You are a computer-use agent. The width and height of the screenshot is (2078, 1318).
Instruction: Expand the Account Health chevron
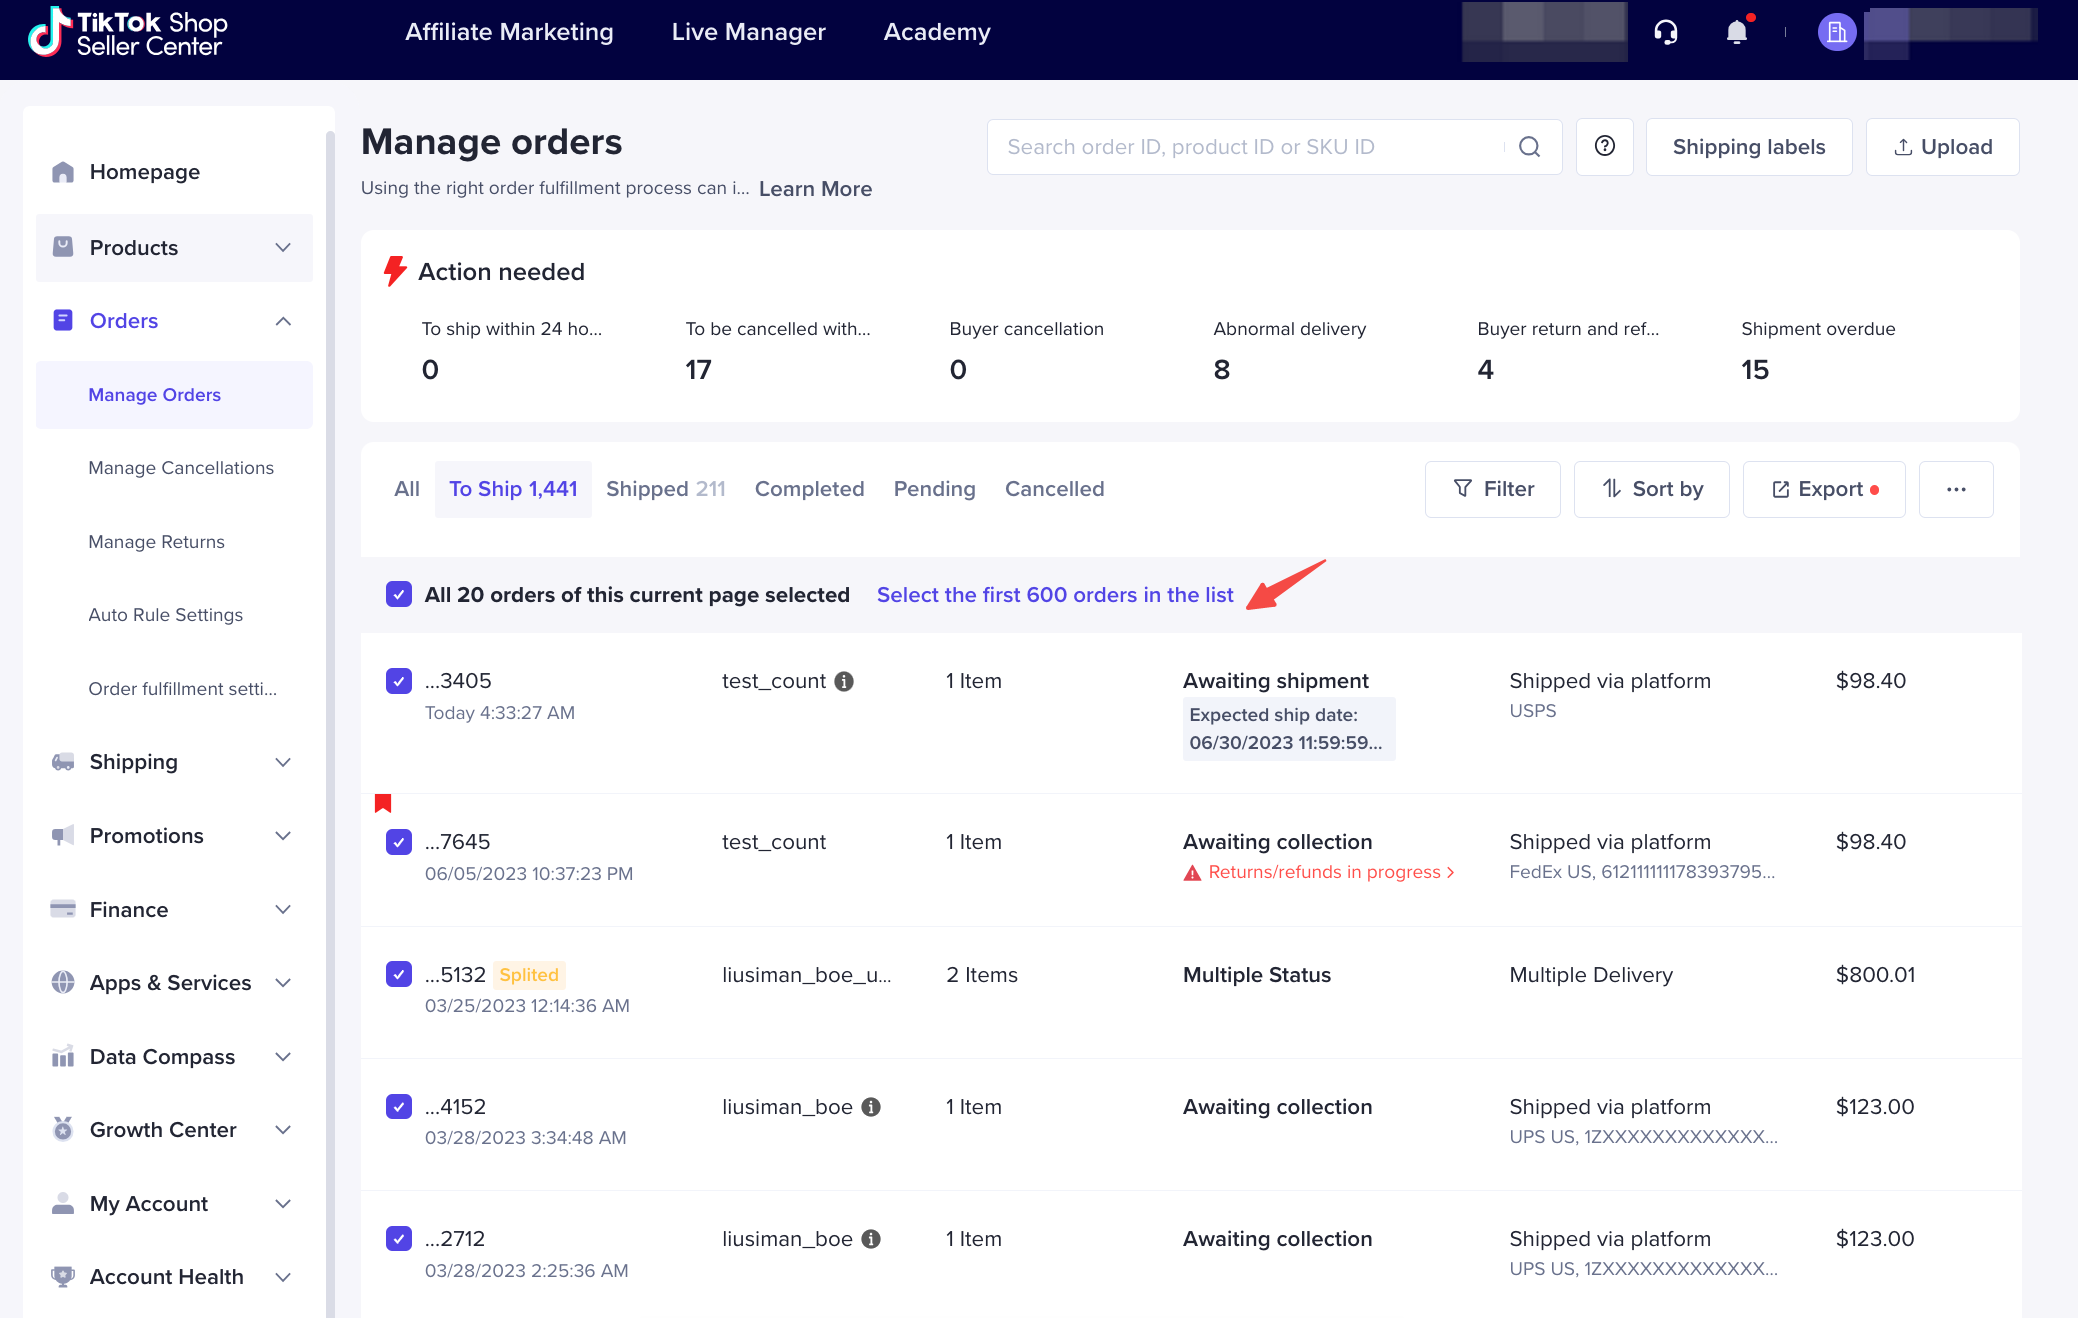pos(283,1277)
